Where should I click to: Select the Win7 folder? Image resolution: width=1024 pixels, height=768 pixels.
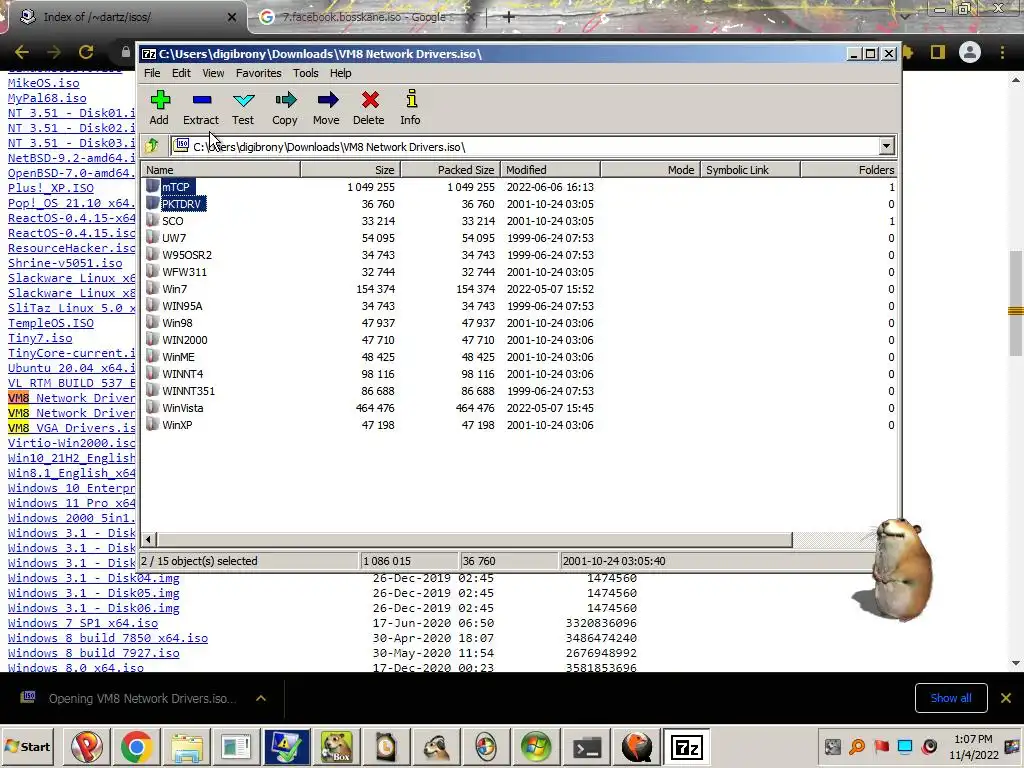coord(174,289)
